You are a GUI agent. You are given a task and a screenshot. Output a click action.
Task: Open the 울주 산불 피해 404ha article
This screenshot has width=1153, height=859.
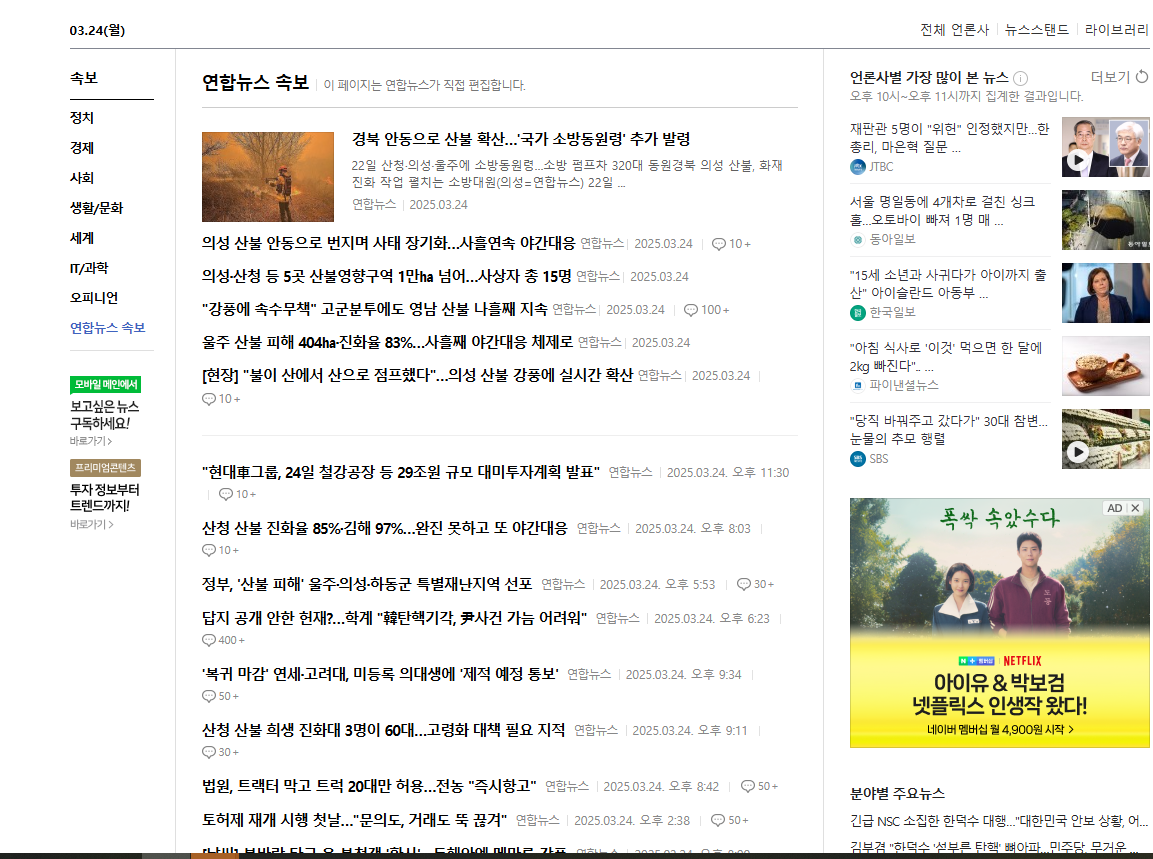[x=388, y=342]
